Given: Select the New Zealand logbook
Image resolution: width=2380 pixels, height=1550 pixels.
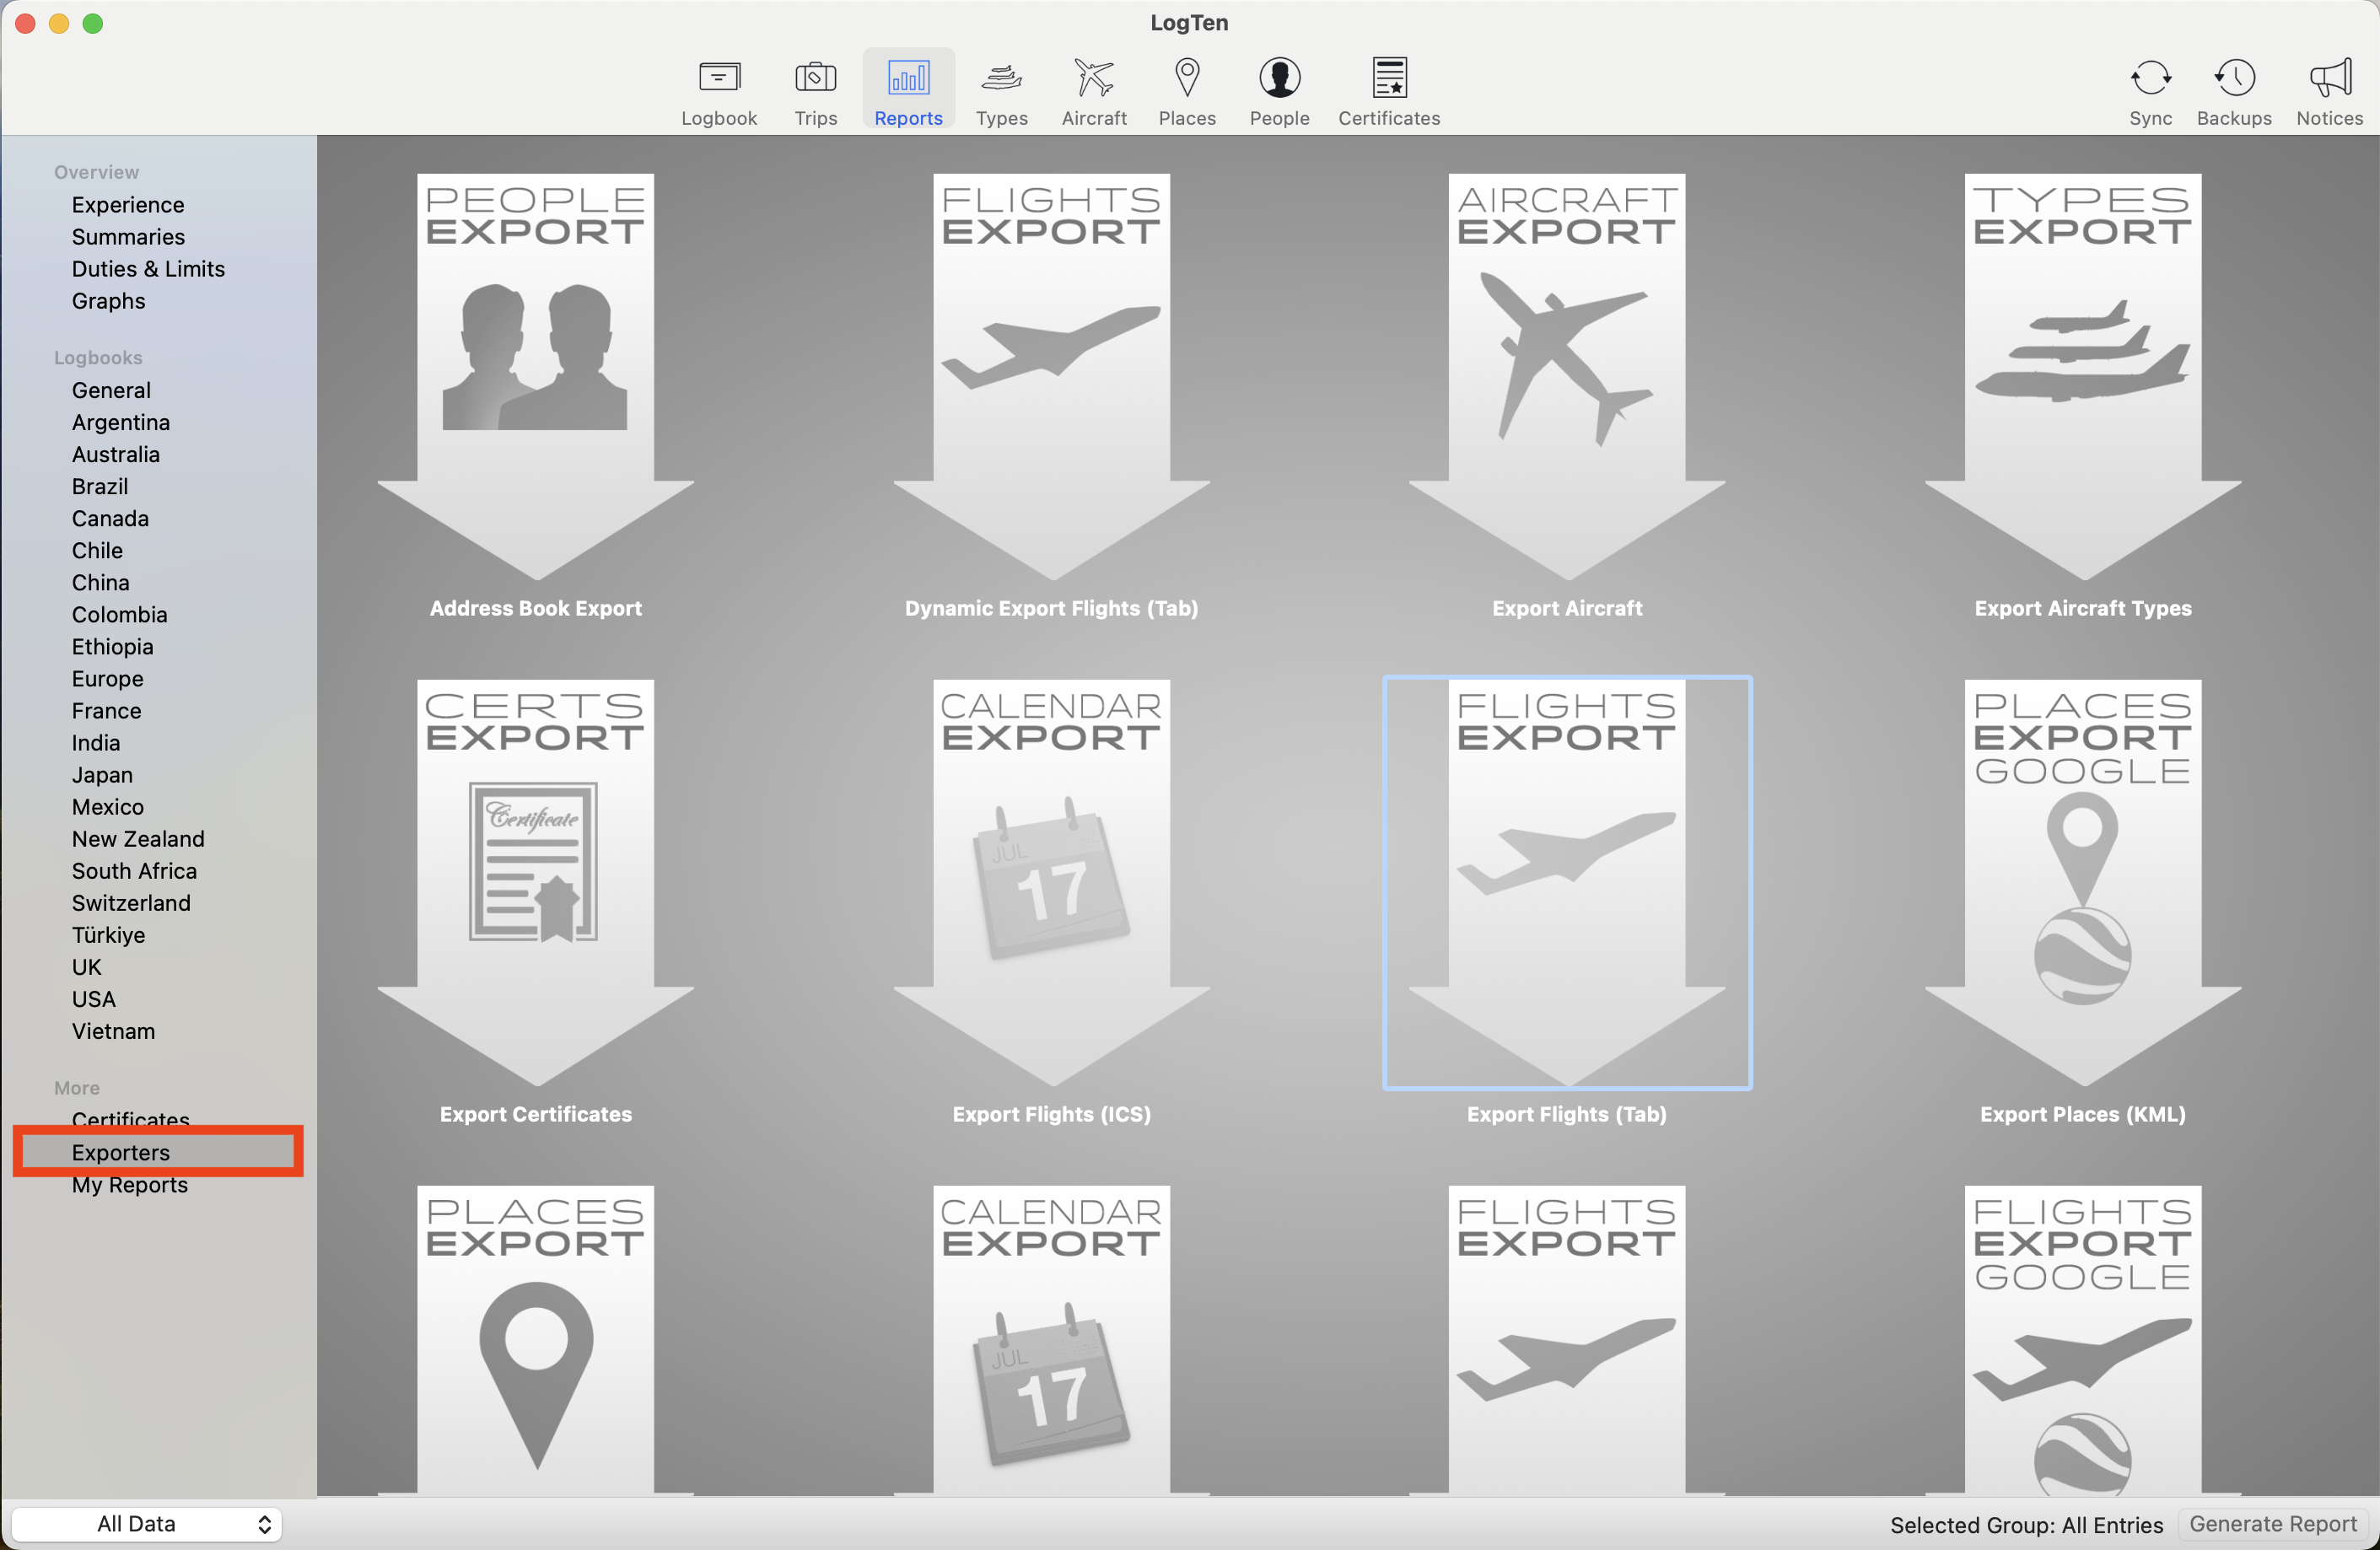Looking at the screenshot, I should click(x=138, y=839).
